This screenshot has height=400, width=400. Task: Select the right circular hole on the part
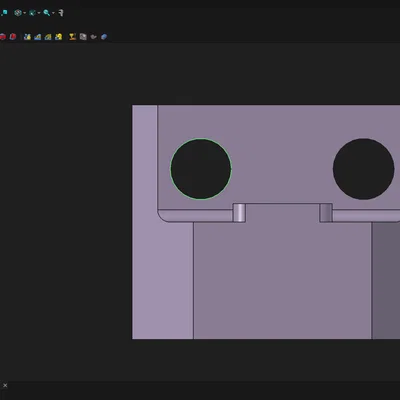[x=364, y=169]
